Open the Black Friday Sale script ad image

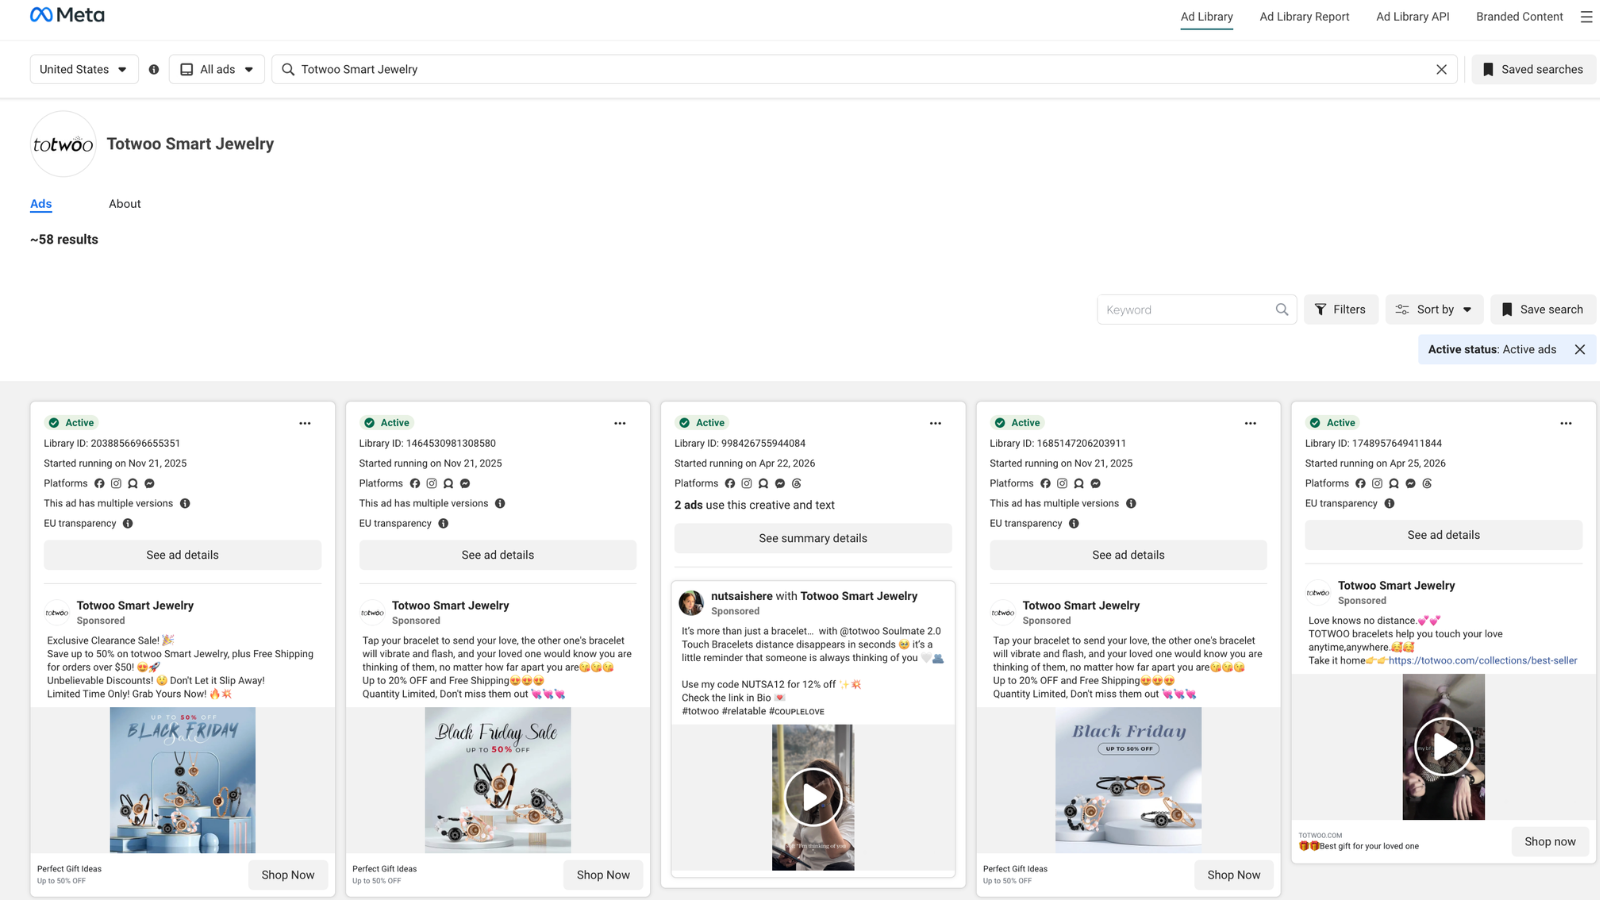[x=497, y=780]
